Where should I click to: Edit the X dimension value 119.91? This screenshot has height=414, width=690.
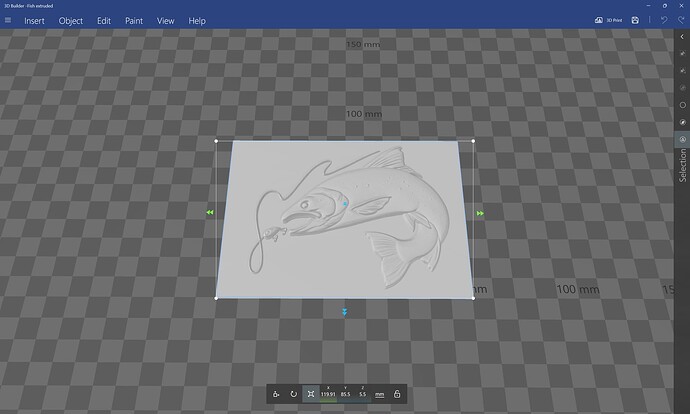point(328,394)
